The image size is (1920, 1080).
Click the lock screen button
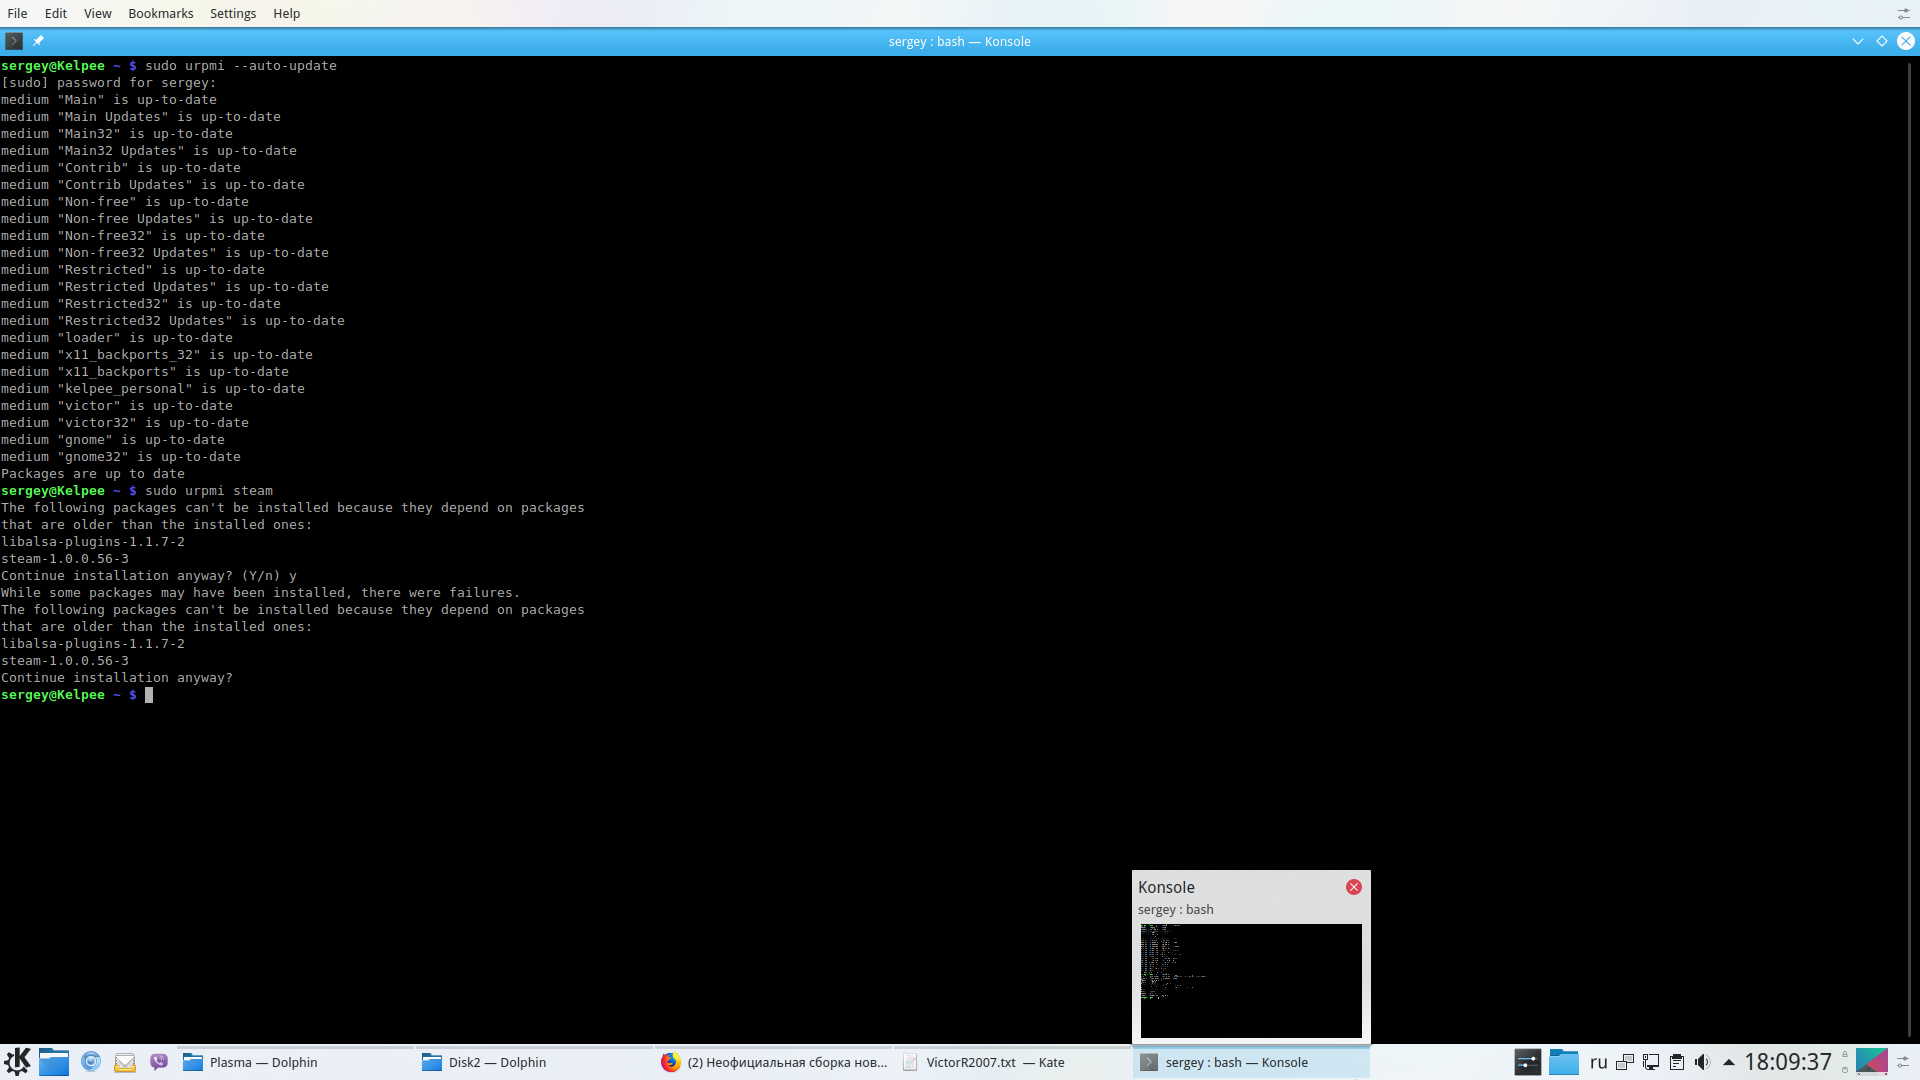tap(1845, 1054)
